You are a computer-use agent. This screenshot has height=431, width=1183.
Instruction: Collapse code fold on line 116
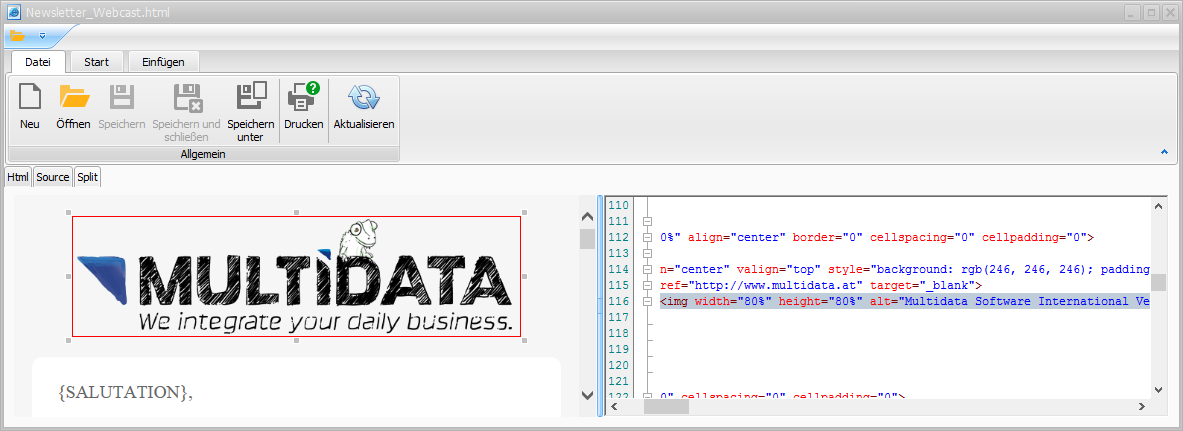(647, 301)
